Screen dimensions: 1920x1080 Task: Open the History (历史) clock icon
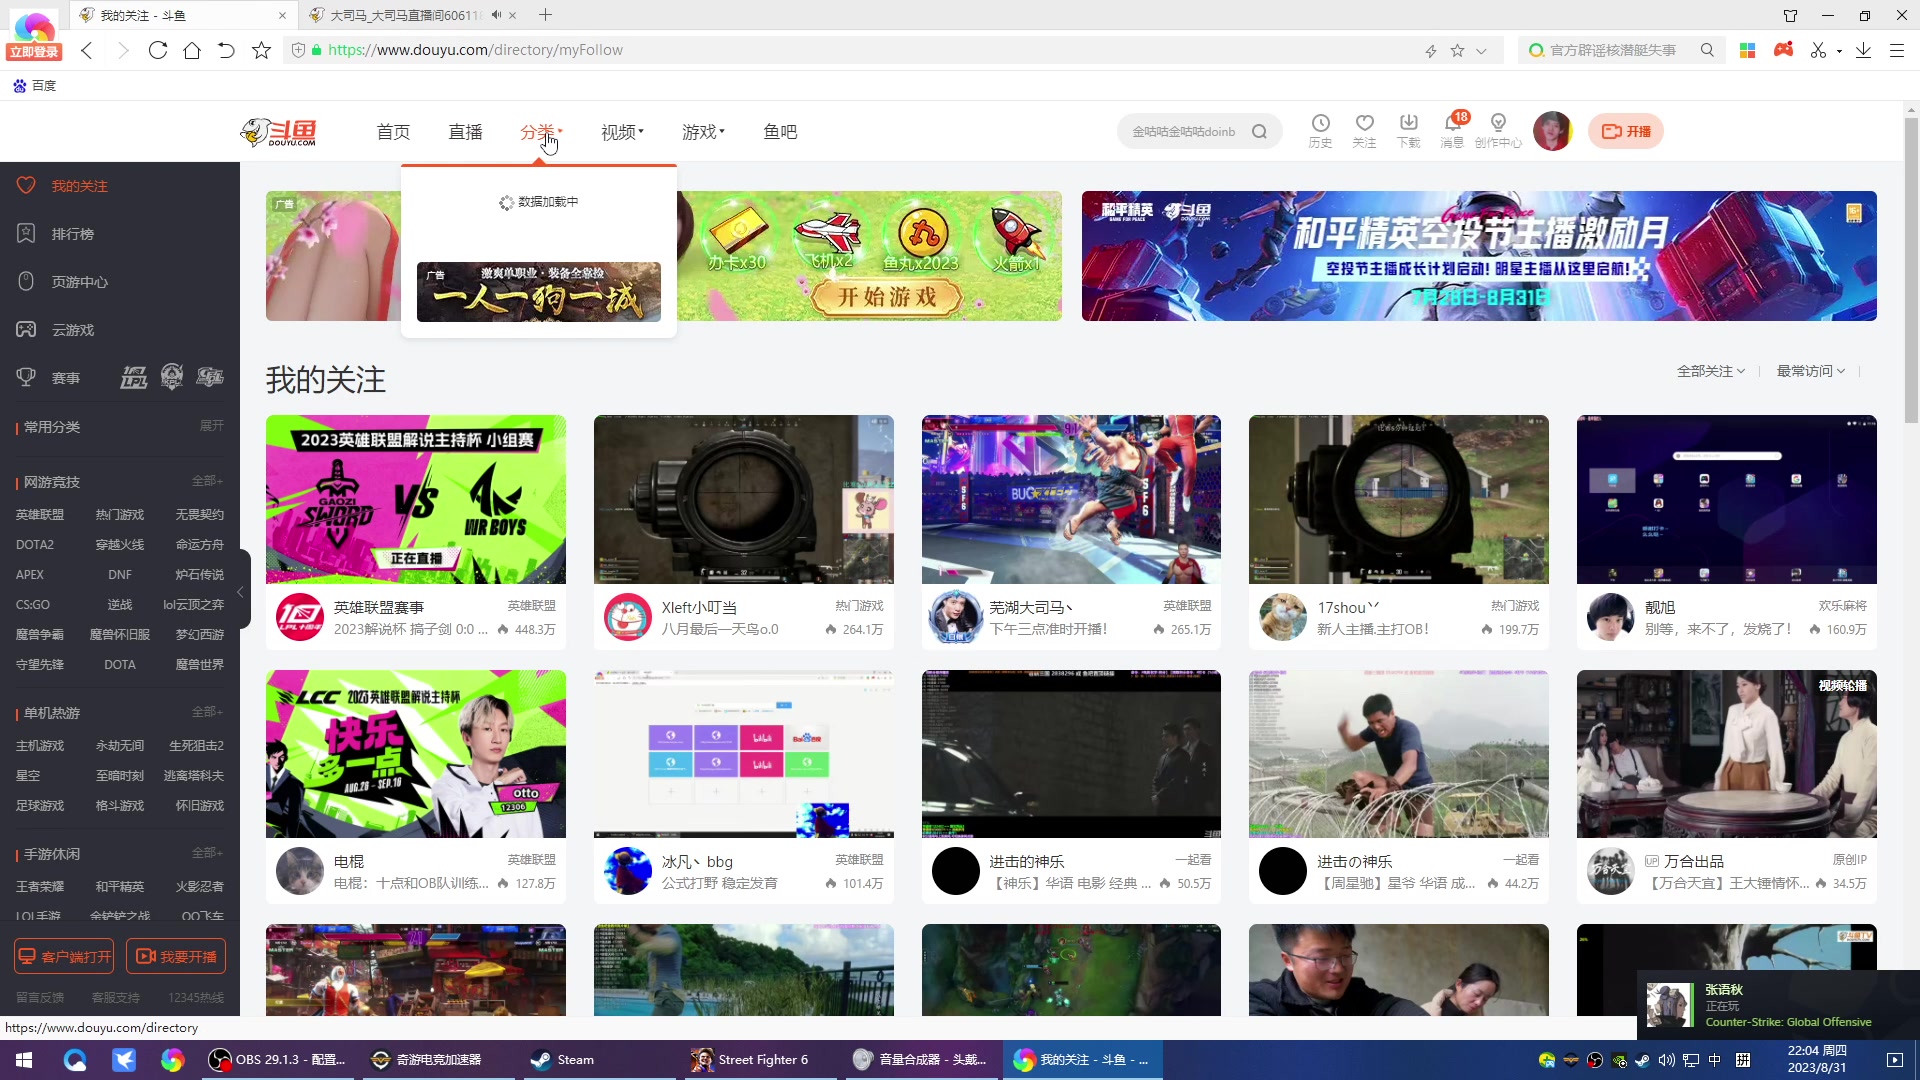(1320, 130)
